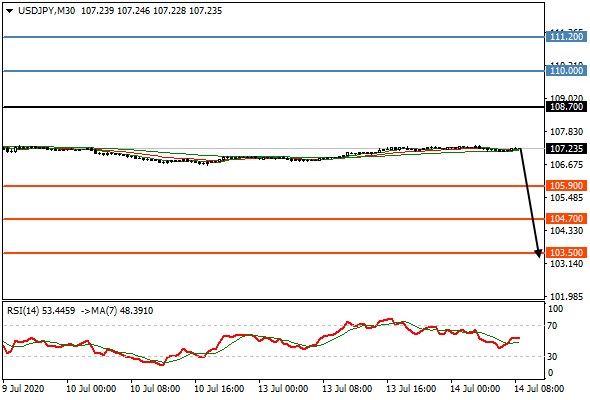The height and width of the screenshot is (400, 590).
Task: Click the 13 Jul 16:00 time axis label
Action: point(411,388)
